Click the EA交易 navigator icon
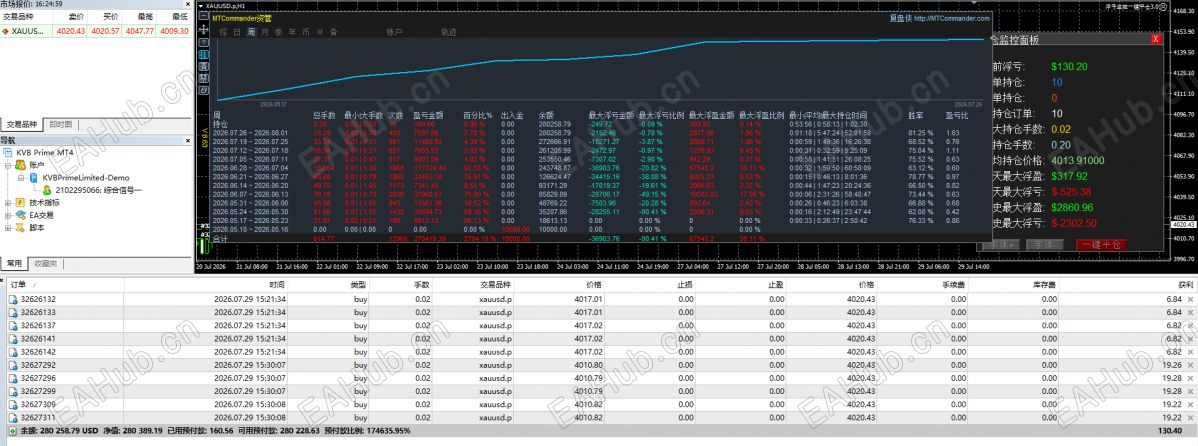The height and width of the screenshot is (446, 1198). point(20,215)
